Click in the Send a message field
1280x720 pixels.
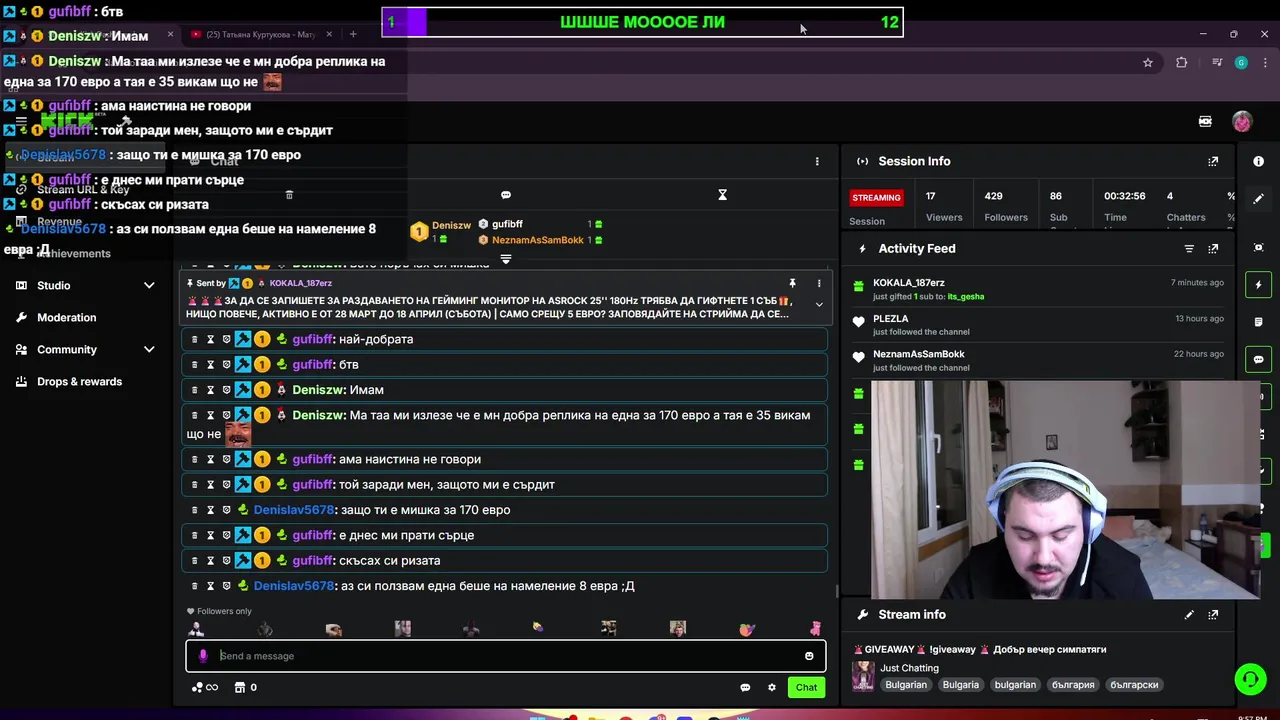click(x=505, y=656)
